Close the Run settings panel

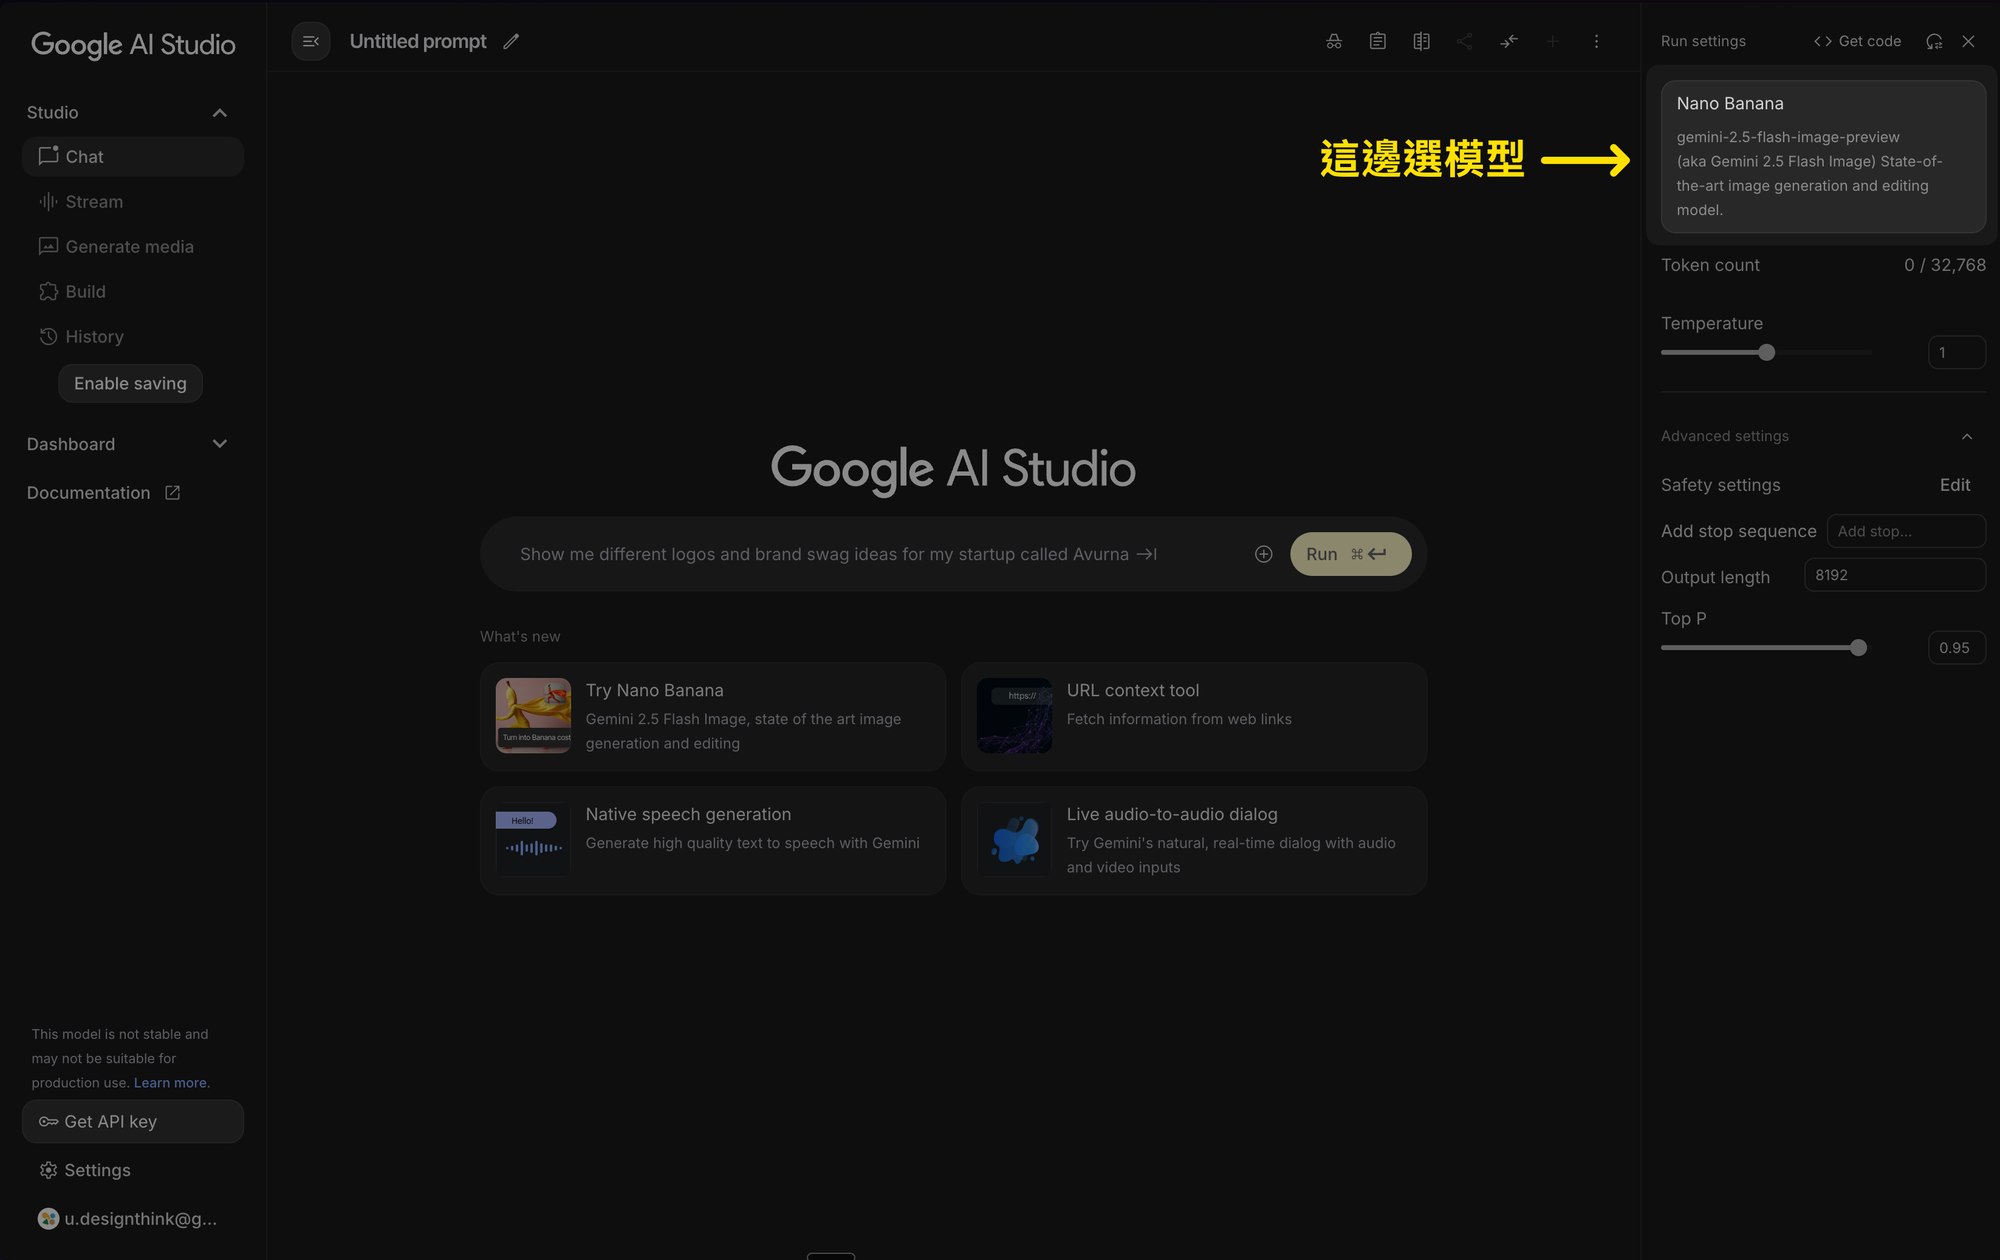click(x=1968, y=41)
